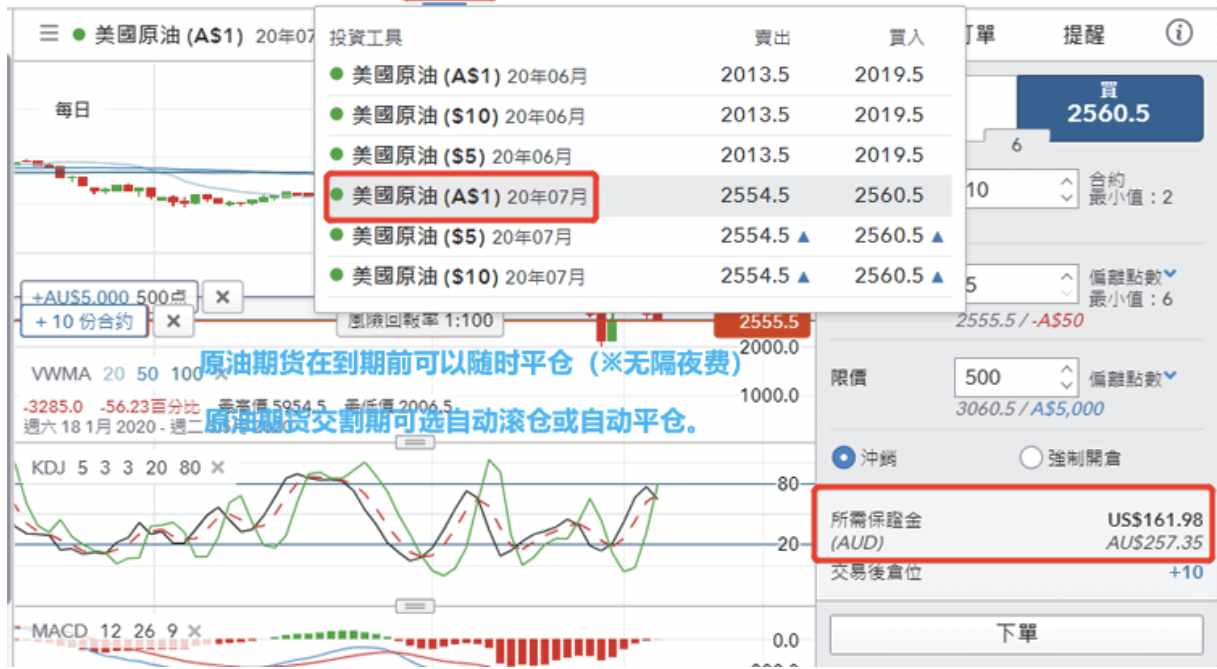Click the 限價 500 input field
This screenshot has height=669, width=1217.
pyautogui.click(x=1003, y=378)
